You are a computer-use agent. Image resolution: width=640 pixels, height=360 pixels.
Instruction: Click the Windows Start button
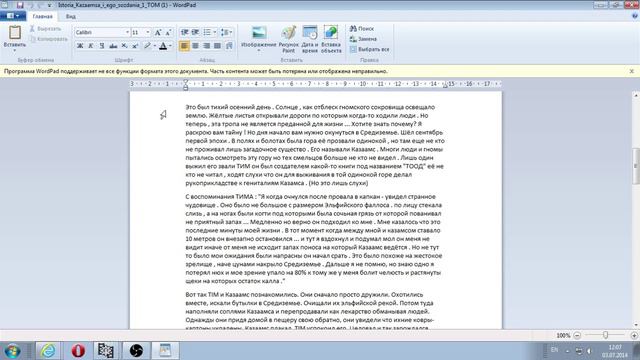point(13,351)
